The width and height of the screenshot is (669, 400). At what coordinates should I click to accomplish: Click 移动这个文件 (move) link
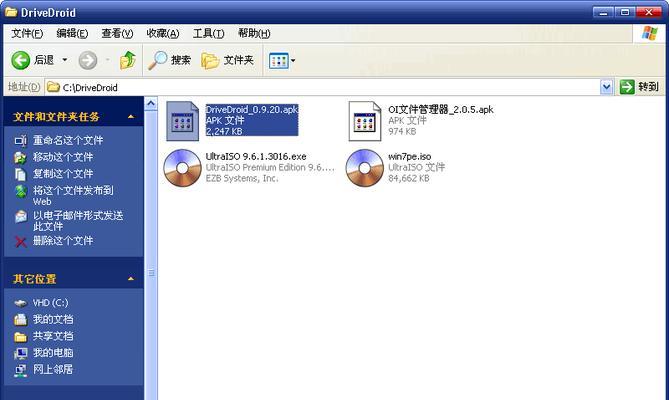click(63, 157)
